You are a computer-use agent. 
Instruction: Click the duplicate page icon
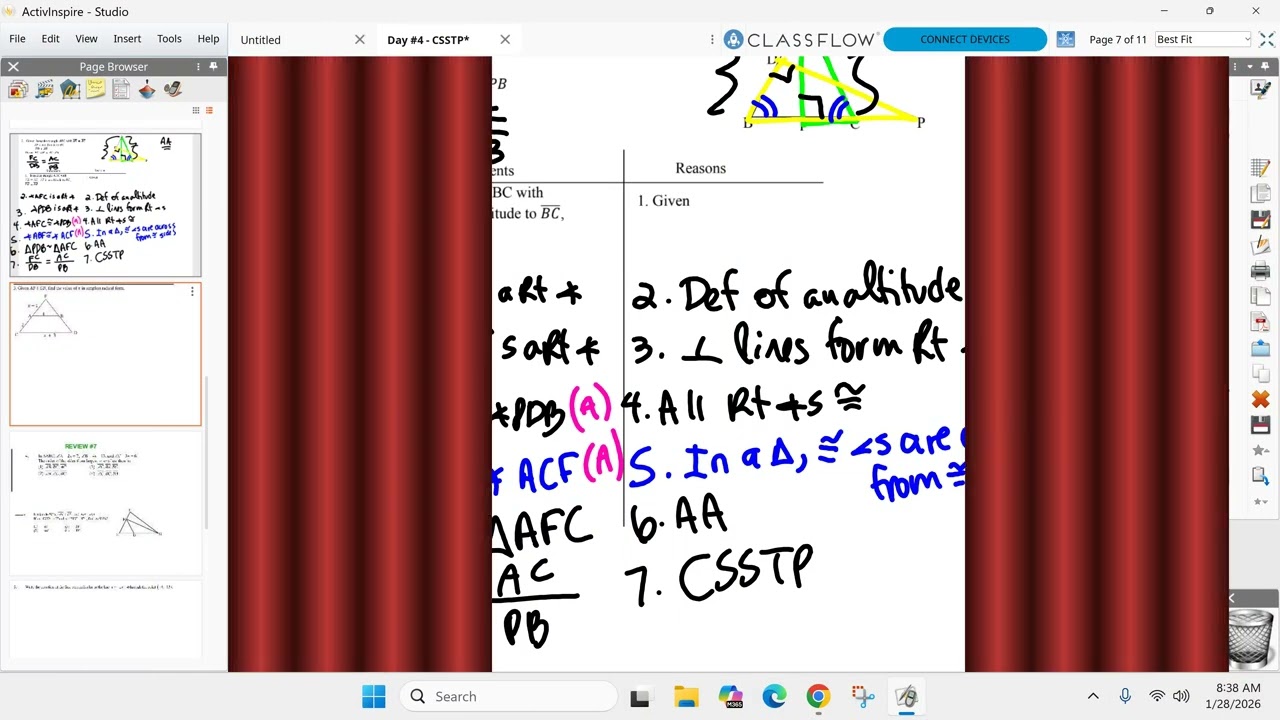[x=1260, y=297]
